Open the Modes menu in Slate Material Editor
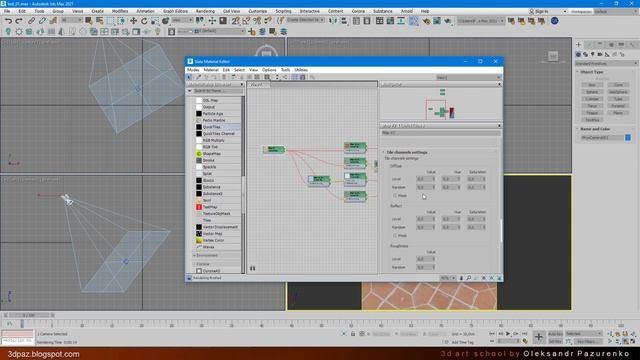640x360 pixels. coord(193,70)
